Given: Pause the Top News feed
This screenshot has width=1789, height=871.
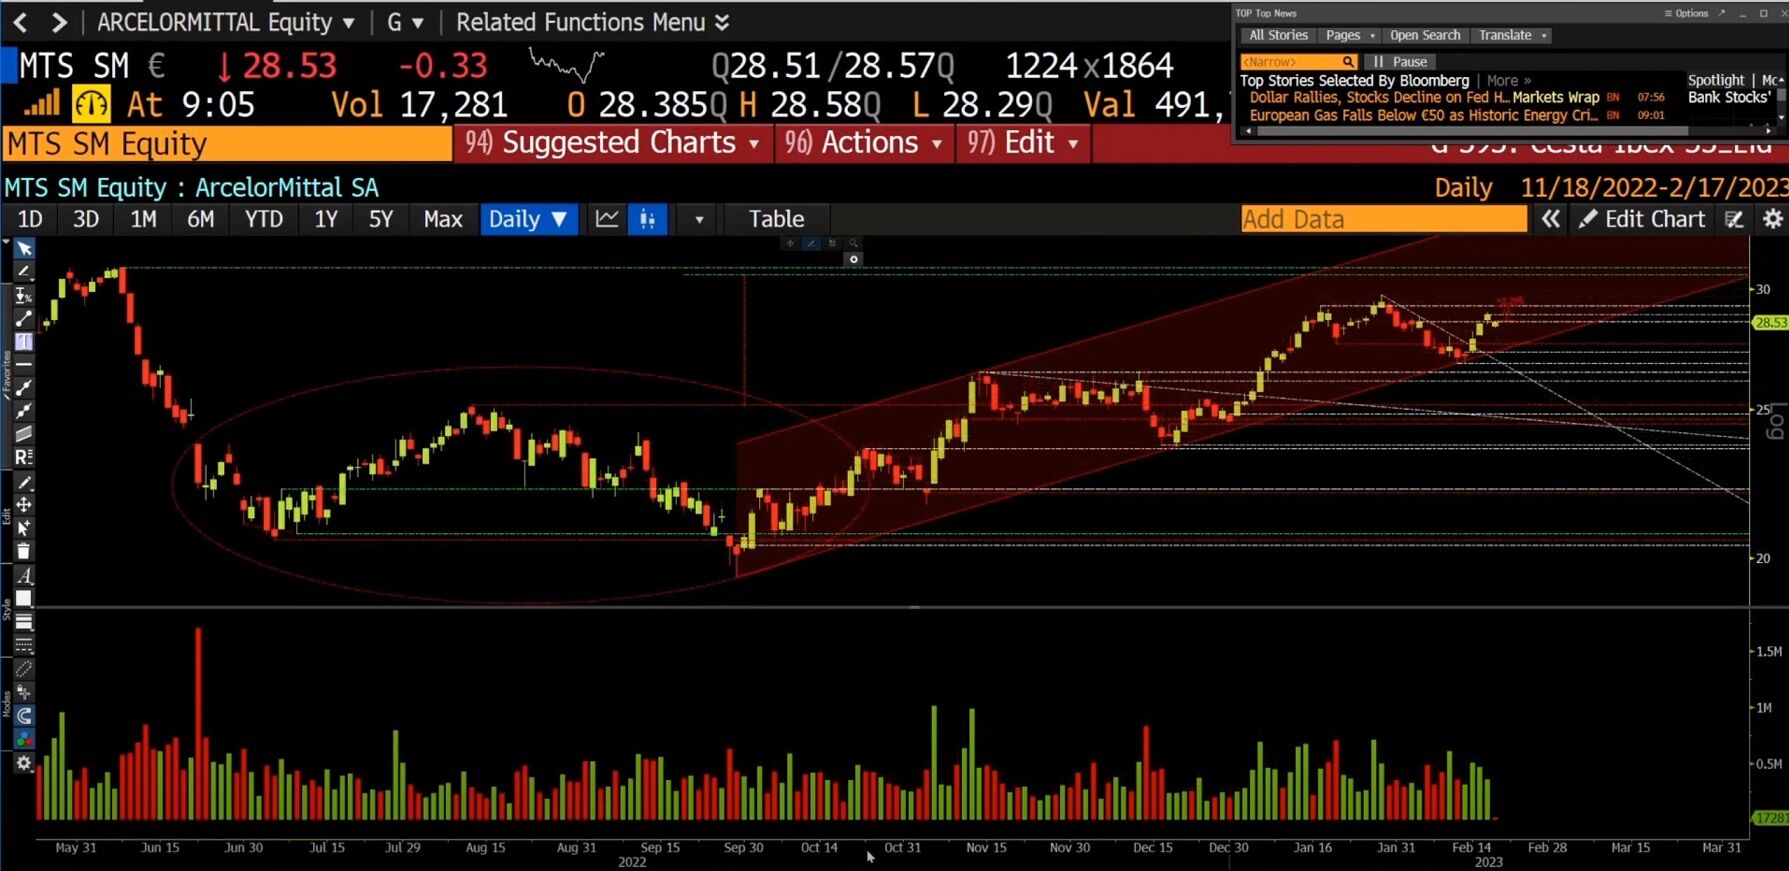Looking at the screenshot, I should tap(1400, 62).
